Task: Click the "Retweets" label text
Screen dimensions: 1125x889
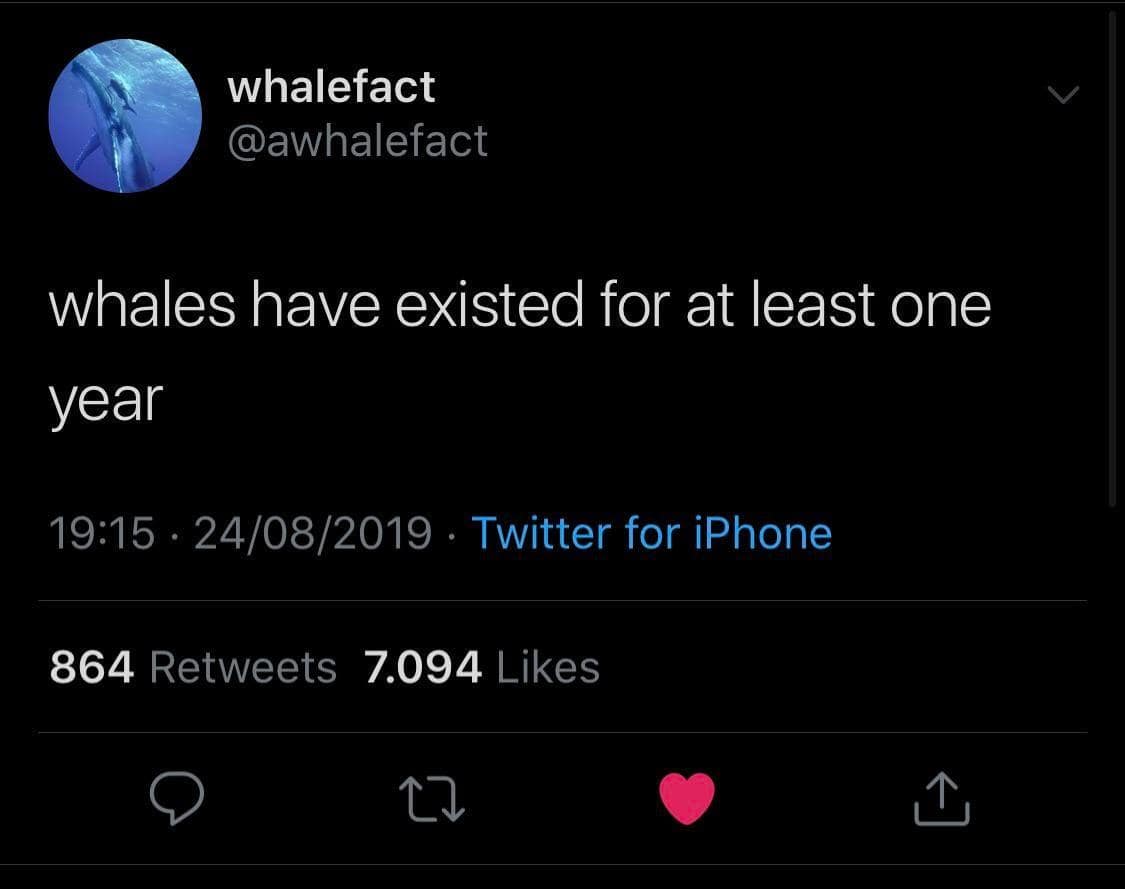Action: coord(243,667)
